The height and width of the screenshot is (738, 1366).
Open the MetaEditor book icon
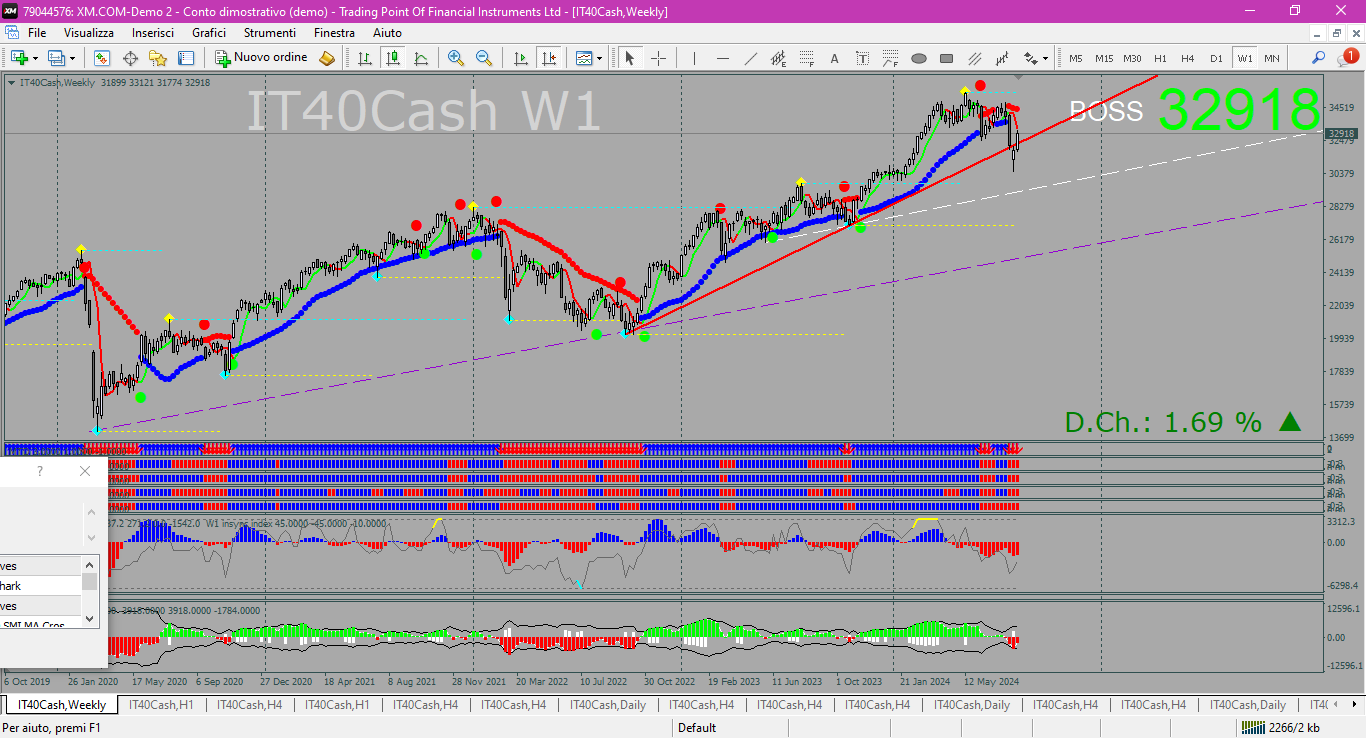pyautogui.click(x=327, y=58)
